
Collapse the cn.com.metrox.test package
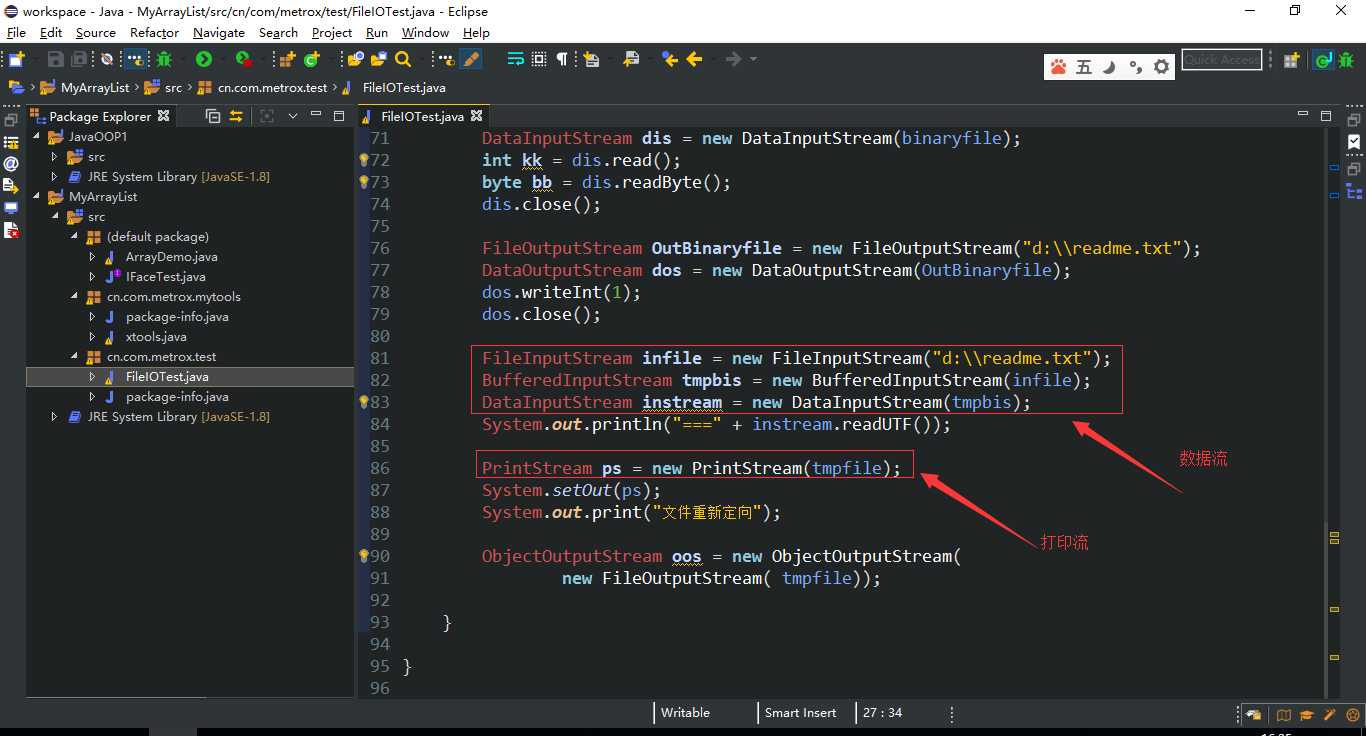pos(75,357)
